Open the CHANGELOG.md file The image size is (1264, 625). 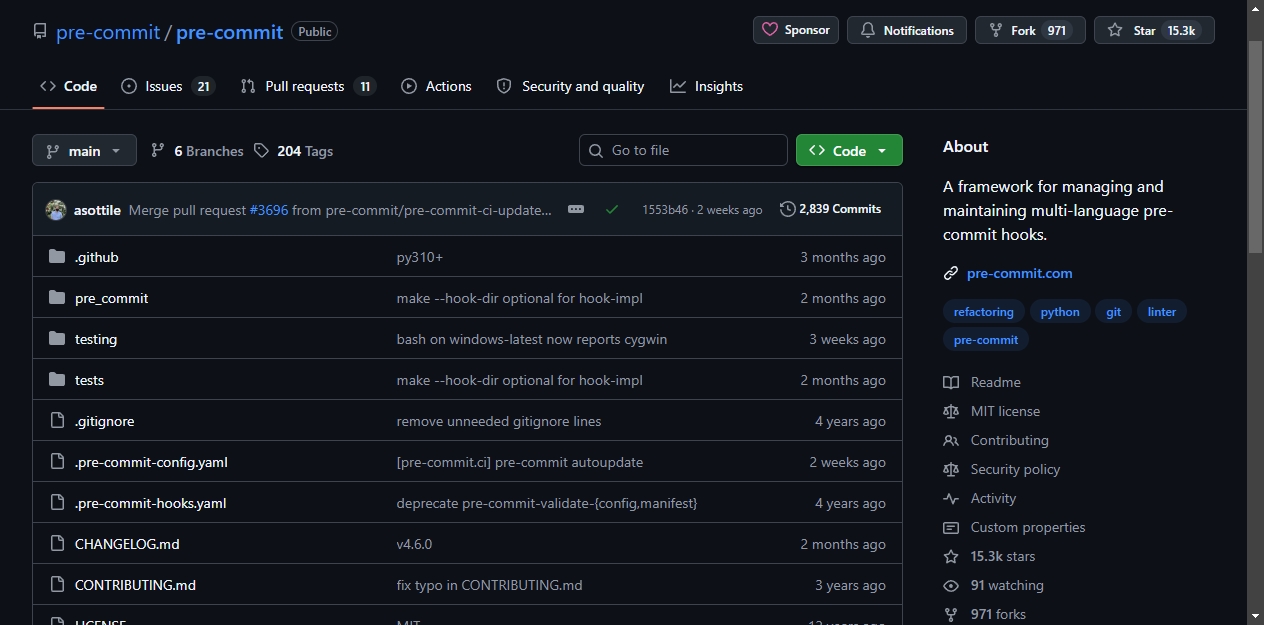tap(127, 544)
